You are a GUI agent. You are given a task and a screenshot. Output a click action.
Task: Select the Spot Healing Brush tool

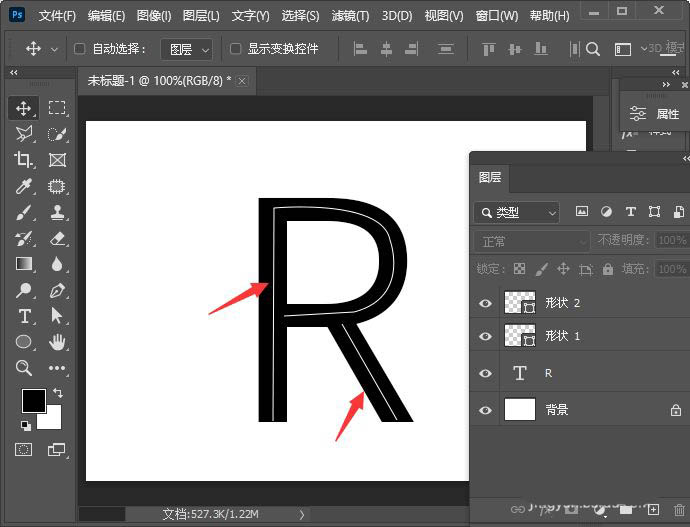(57, 186)
